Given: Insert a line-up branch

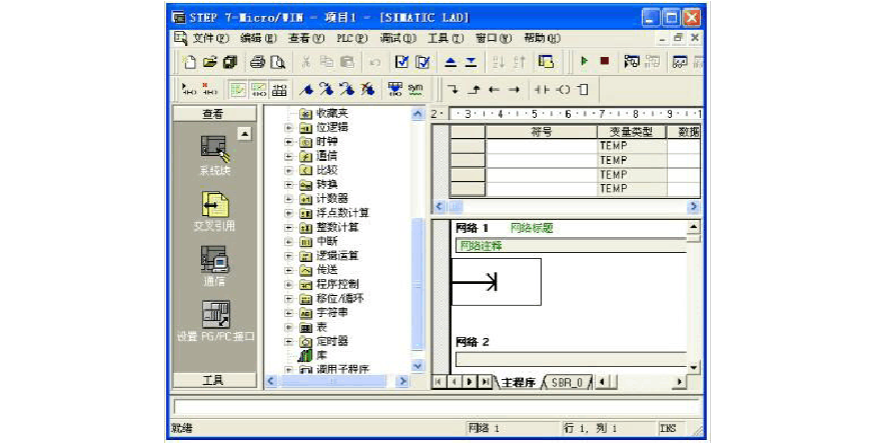Looking at the screenshot, I should click(x=474, y=89).
